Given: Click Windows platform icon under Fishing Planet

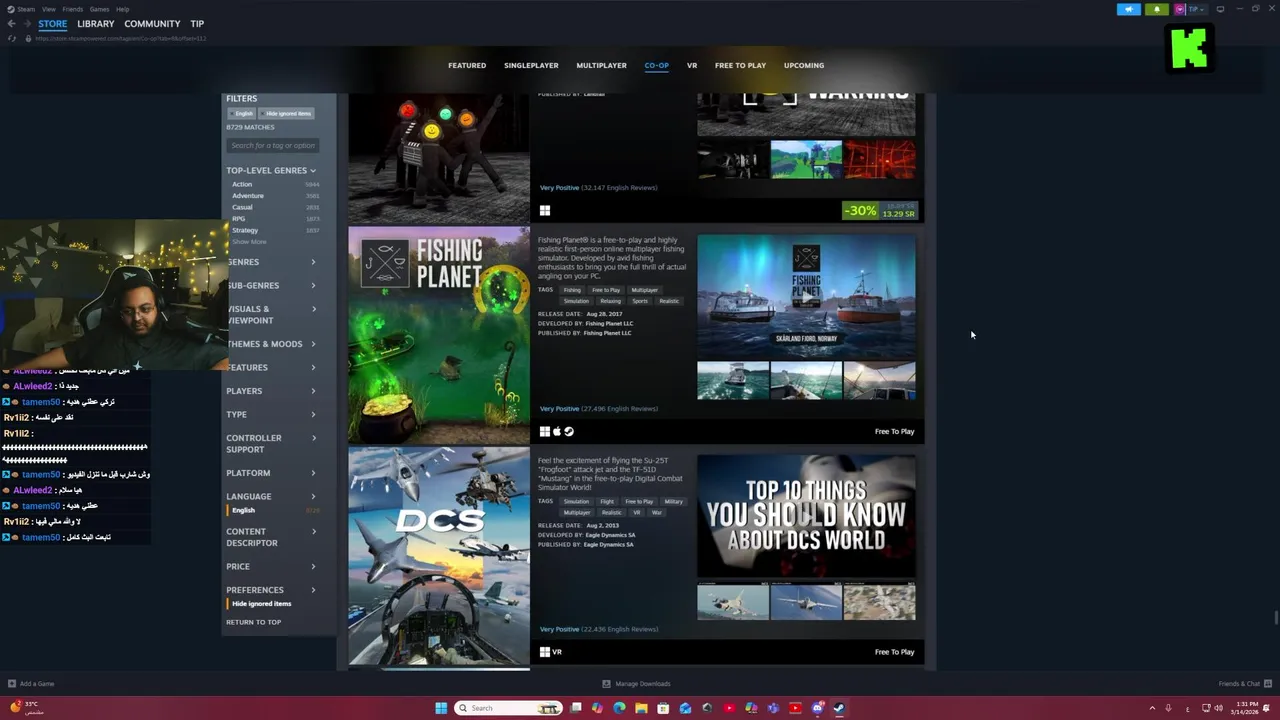Looking at the screenshot, I should [x=545, y=432].
